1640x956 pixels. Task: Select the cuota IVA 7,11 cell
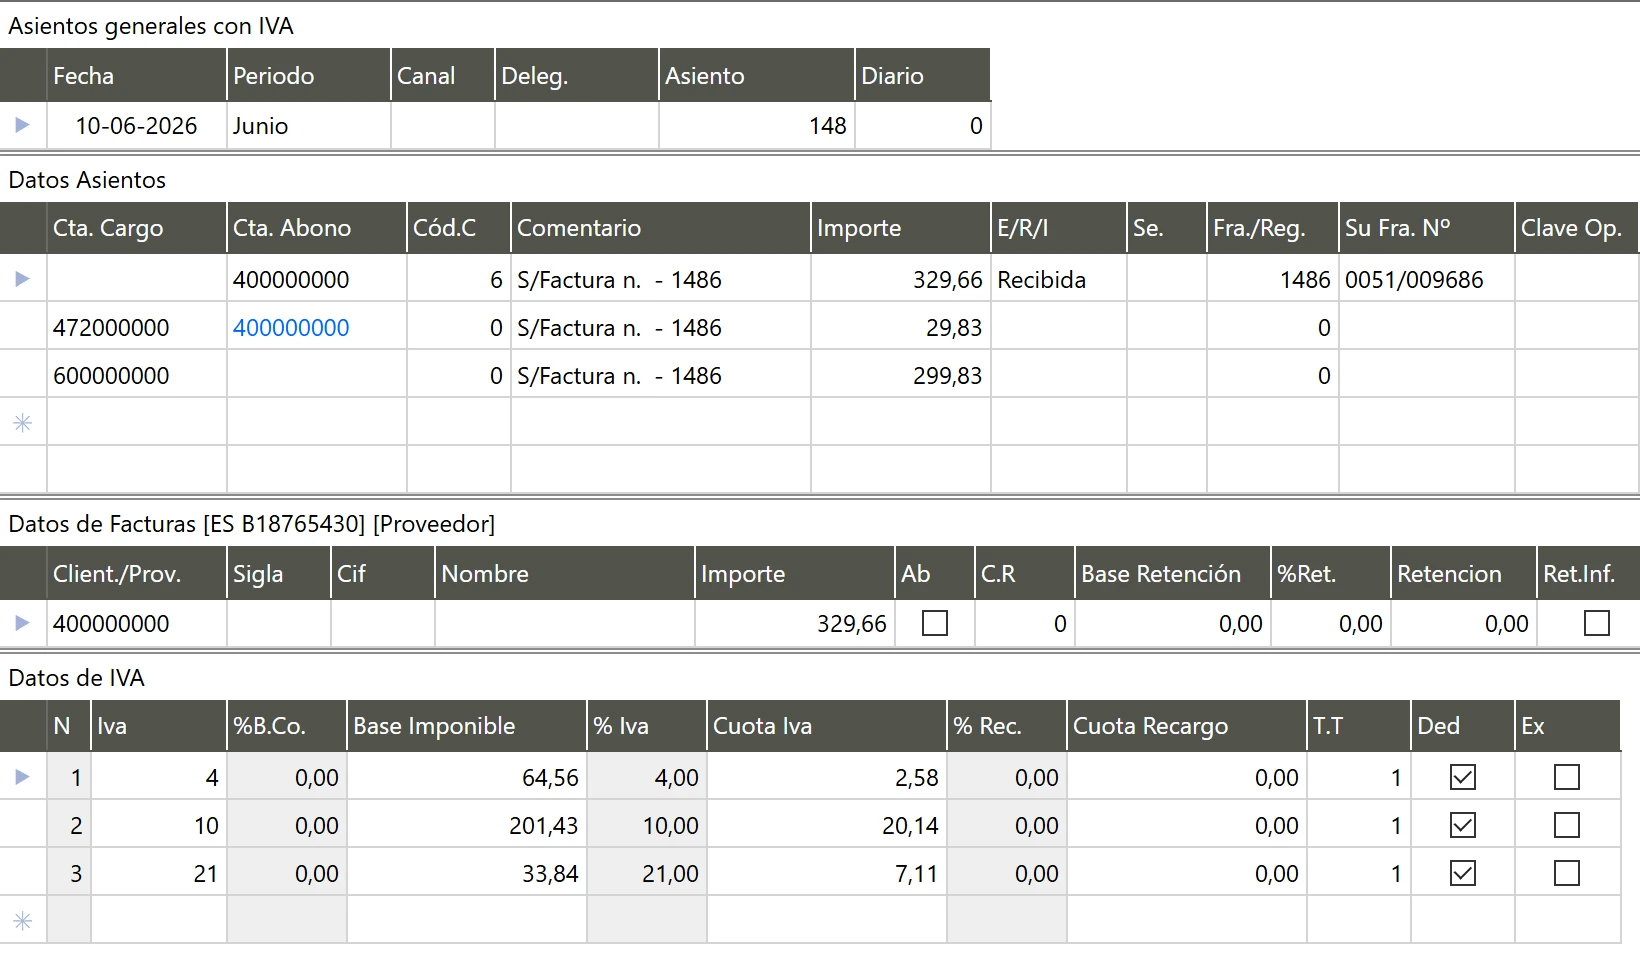(827, 873)
